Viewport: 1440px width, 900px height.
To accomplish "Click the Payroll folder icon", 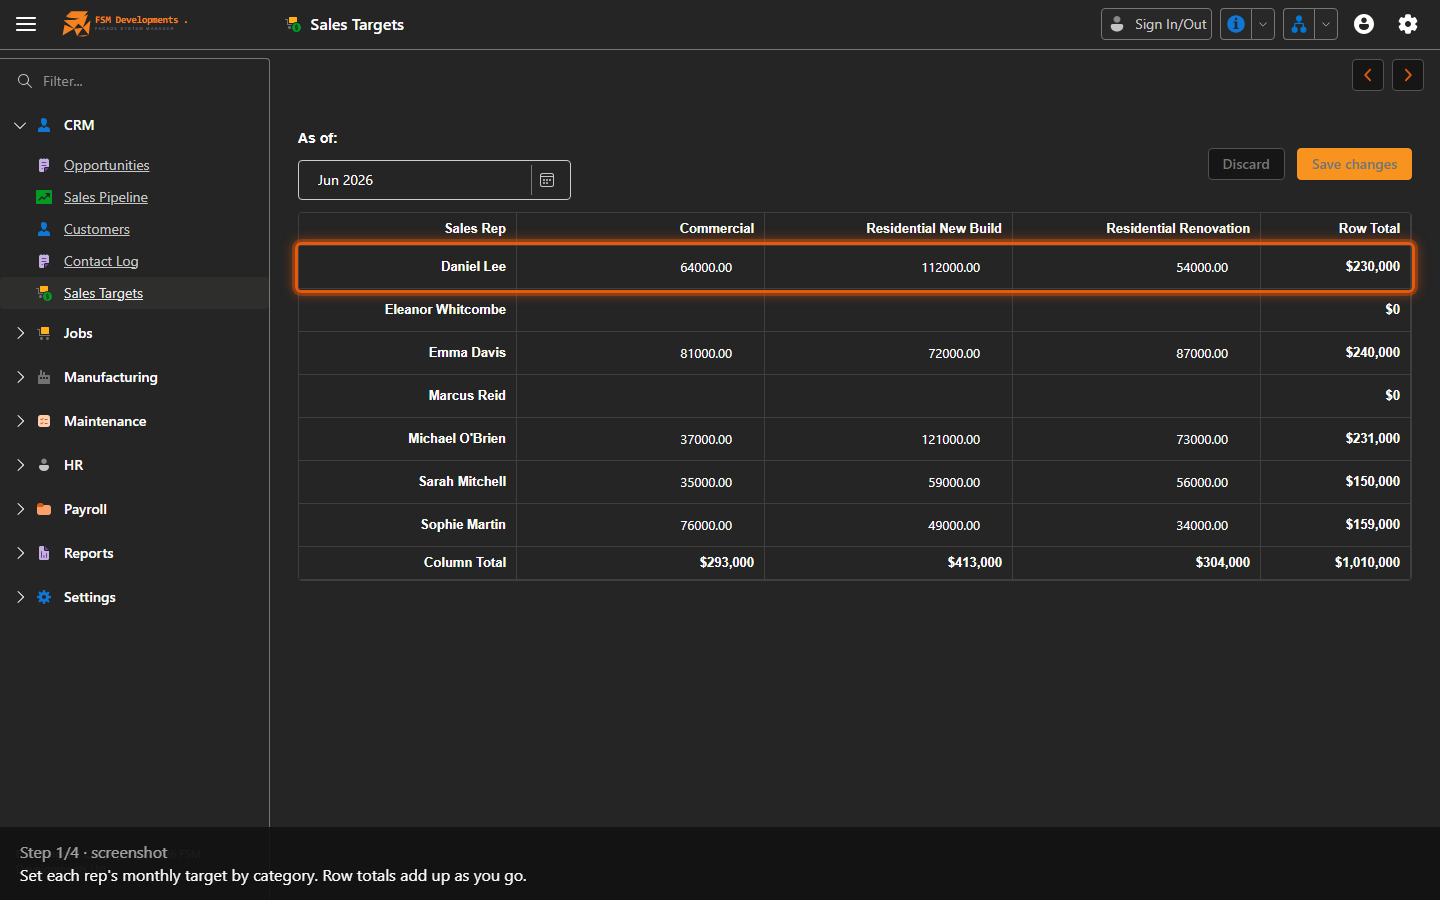I will 44,509.
